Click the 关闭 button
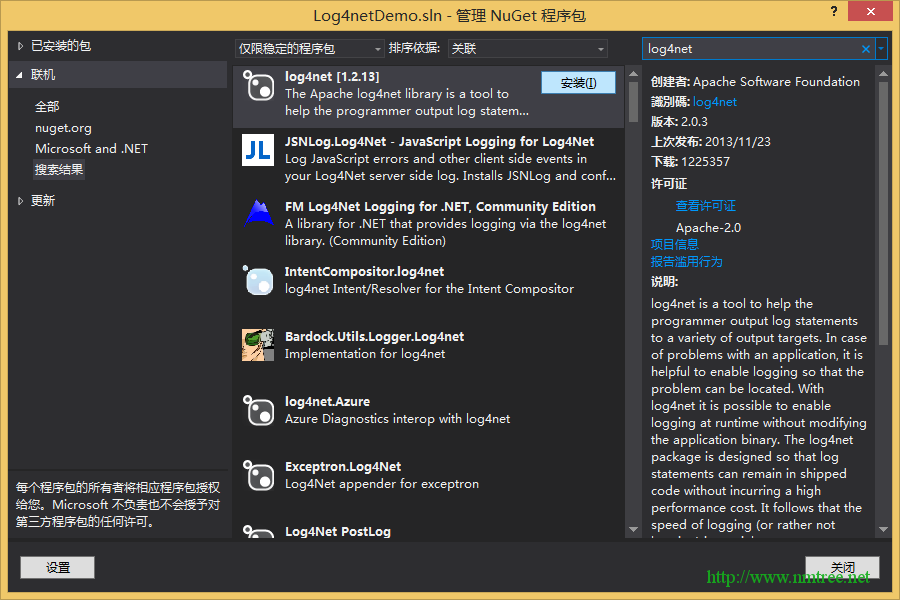900x600 pixels. [842, 567]
